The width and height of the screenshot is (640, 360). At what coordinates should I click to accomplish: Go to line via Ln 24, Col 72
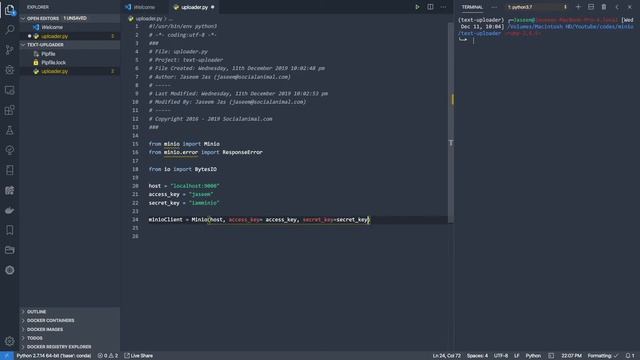pos(446,356)
